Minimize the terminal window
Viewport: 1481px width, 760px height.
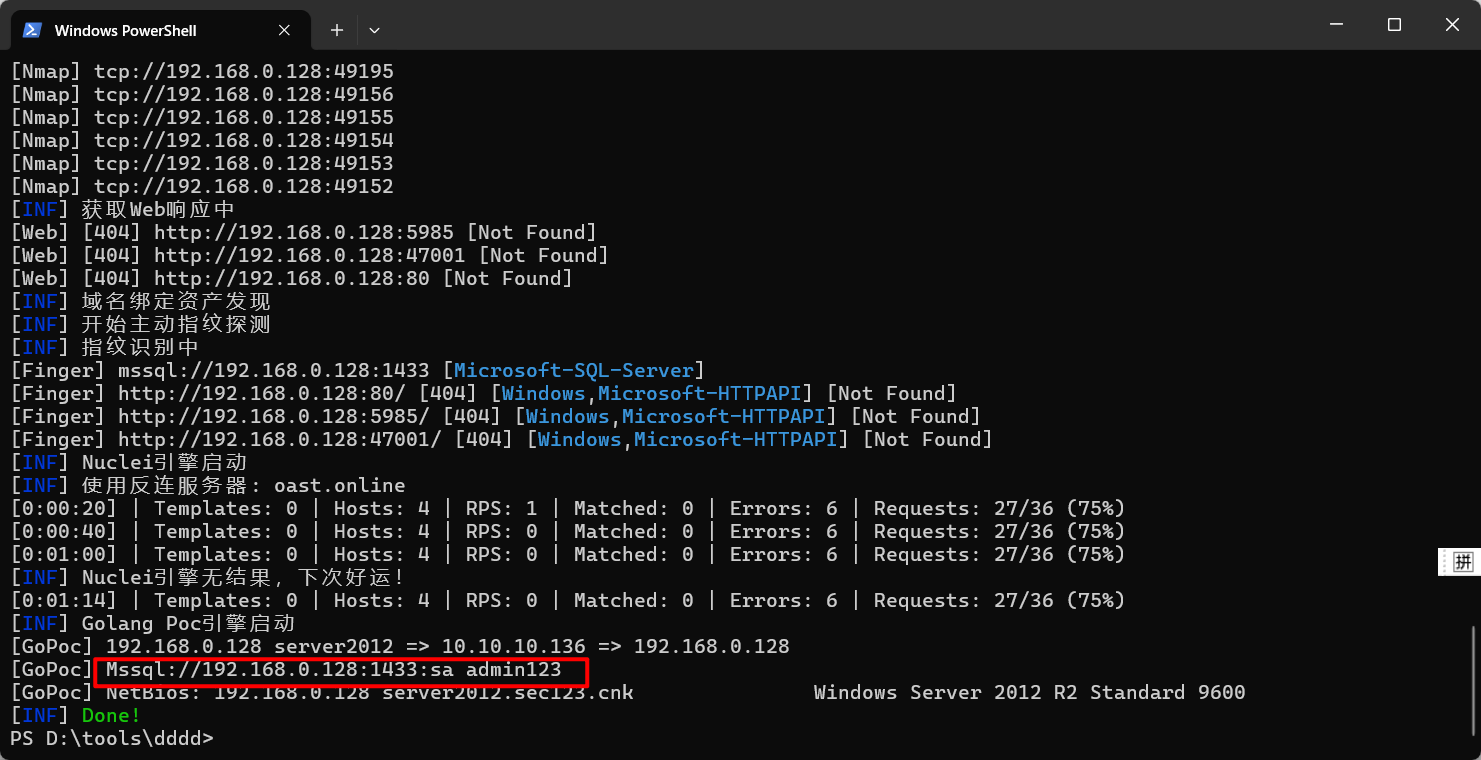[x=1336, y=25]
